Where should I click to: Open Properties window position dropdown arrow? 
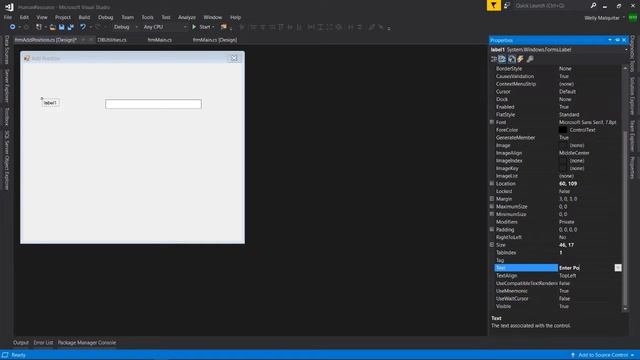click(x=610, y=40)
